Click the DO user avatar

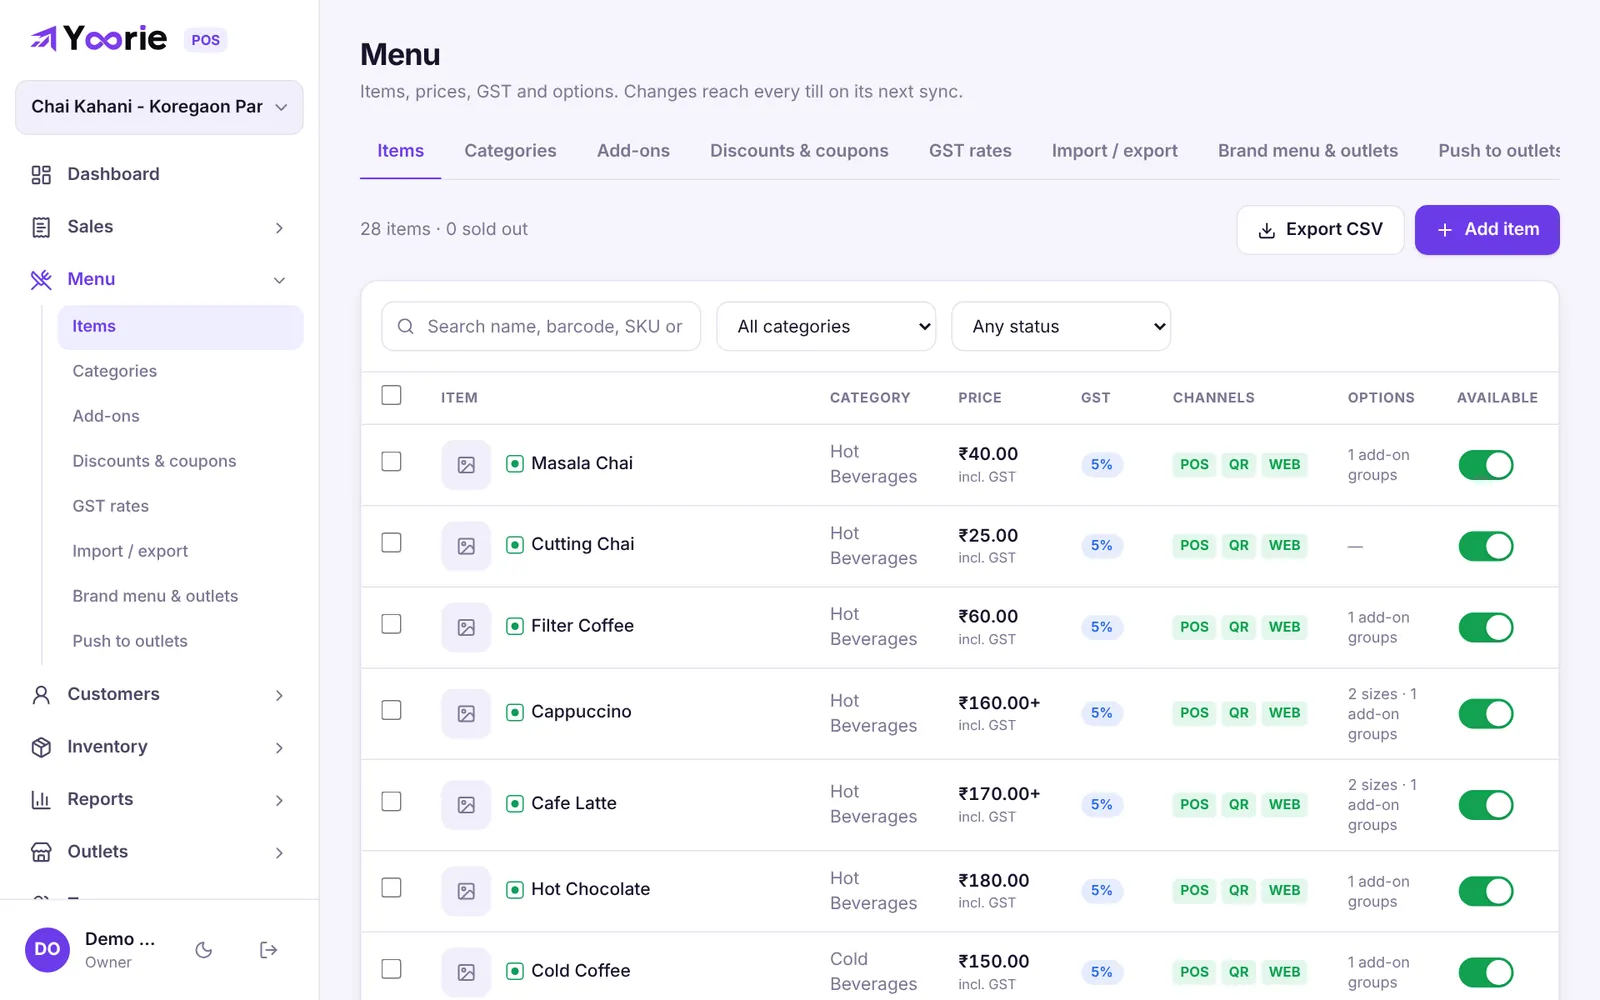click(x=47, y=950)
